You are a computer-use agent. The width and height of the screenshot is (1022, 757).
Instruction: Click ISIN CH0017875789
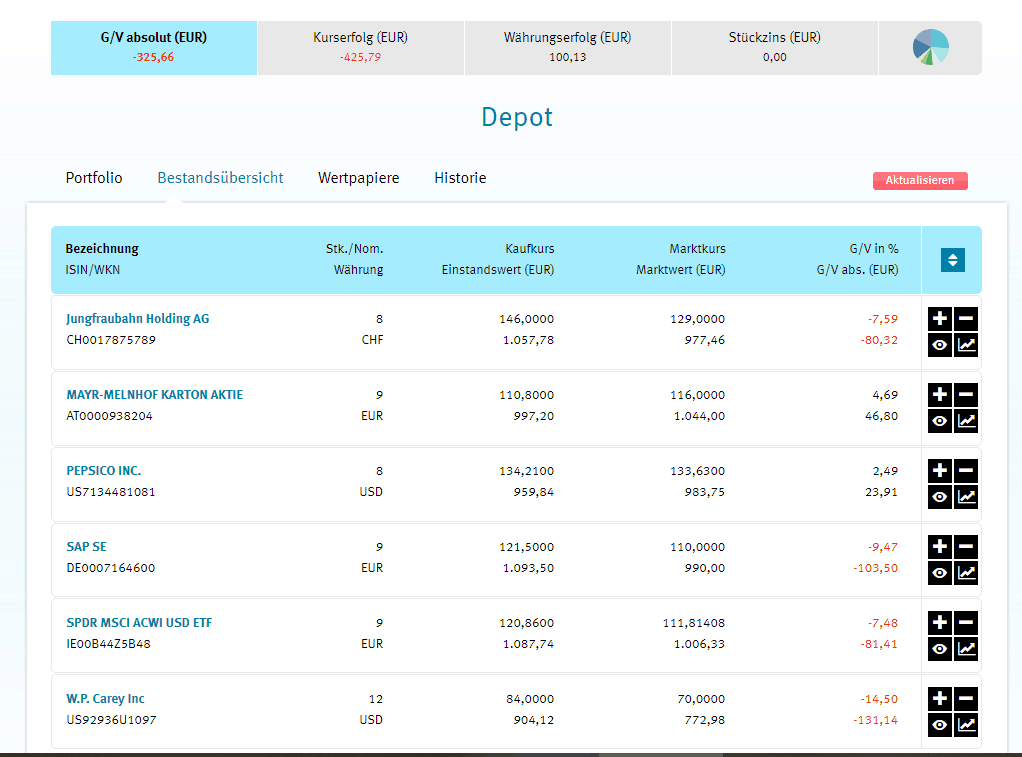coord(111,340)
